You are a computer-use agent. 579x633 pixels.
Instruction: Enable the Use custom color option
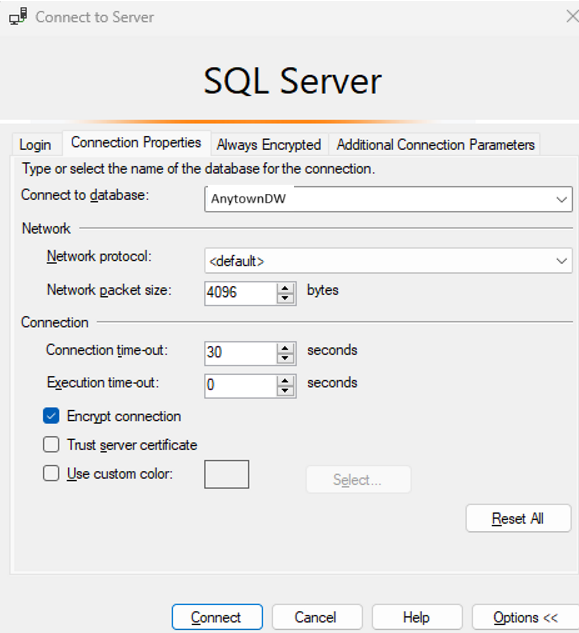pos(51,473)
